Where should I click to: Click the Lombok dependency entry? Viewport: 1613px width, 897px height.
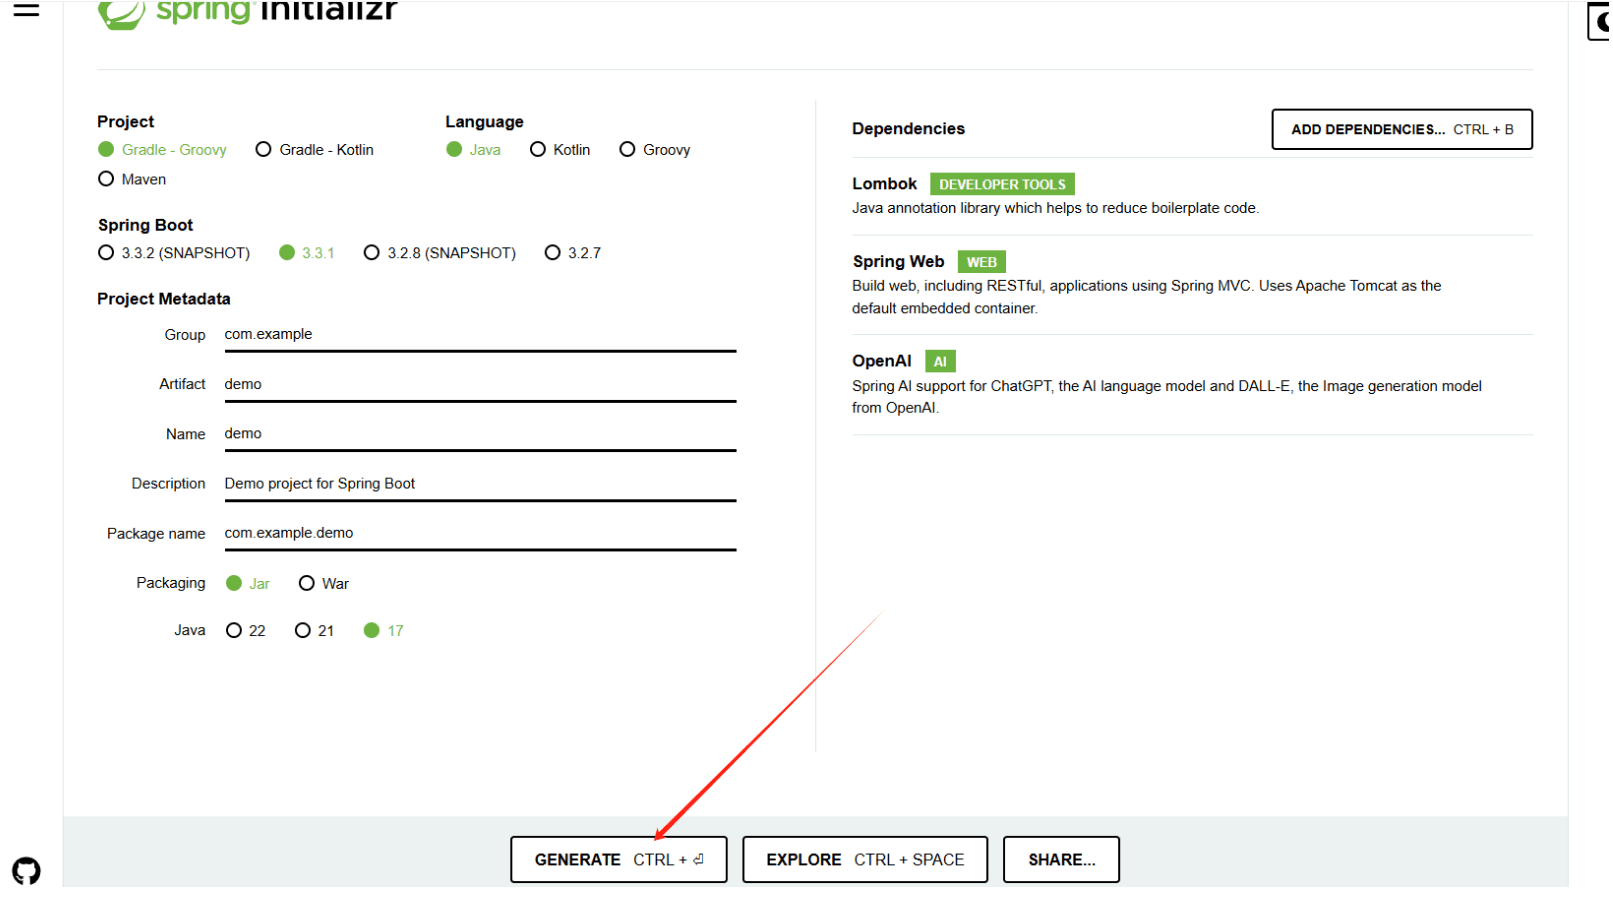(1192, 196)
